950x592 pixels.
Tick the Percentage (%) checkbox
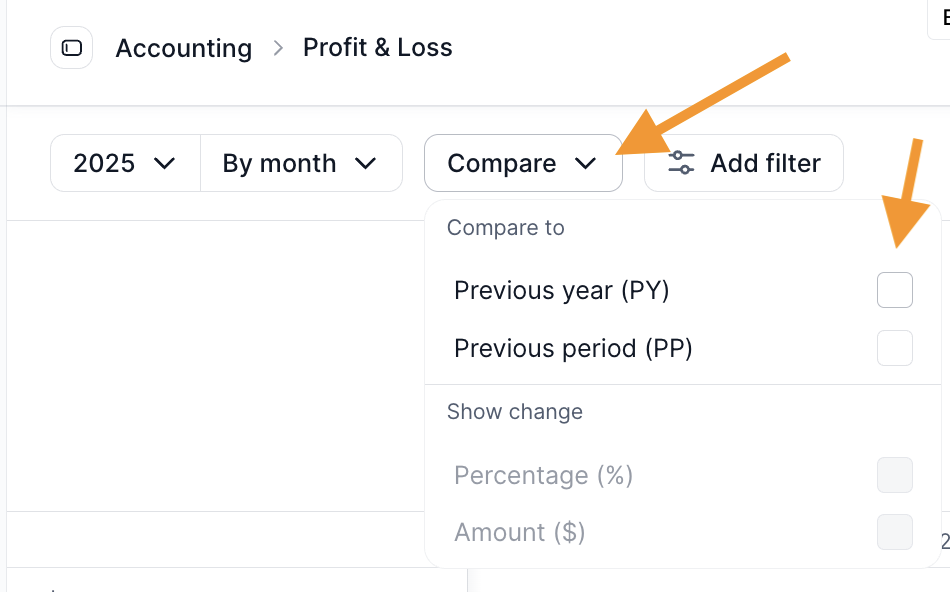tap(894, 475)
